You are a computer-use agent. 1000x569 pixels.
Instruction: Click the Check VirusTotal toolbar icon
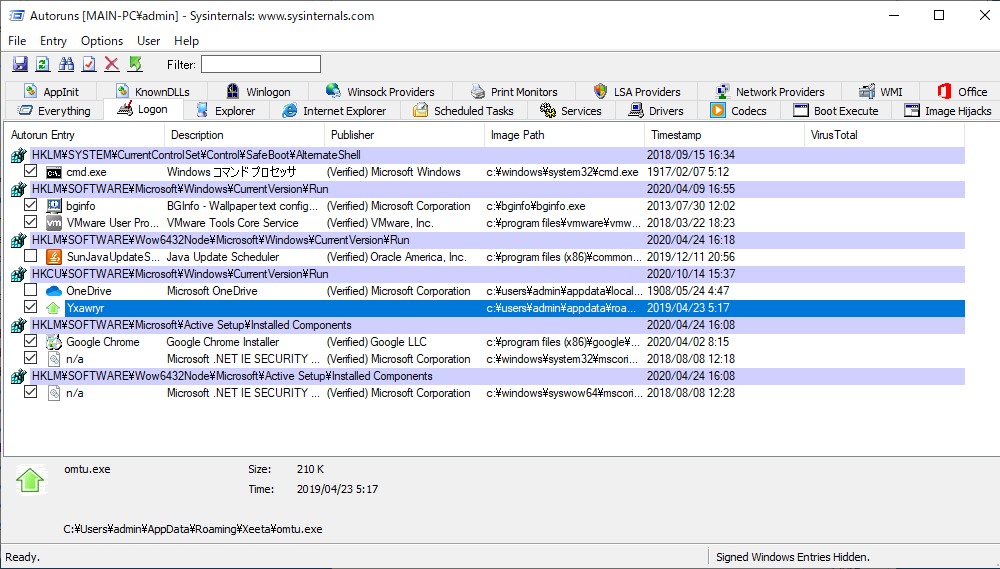coord(89,64)
